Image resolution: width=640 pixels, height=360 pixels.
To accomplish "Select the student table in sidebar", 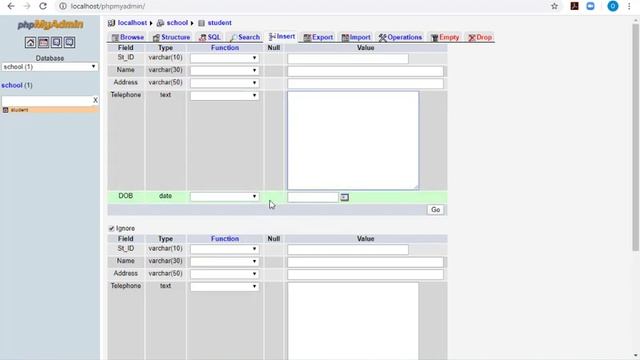I will tap(20, 110).
